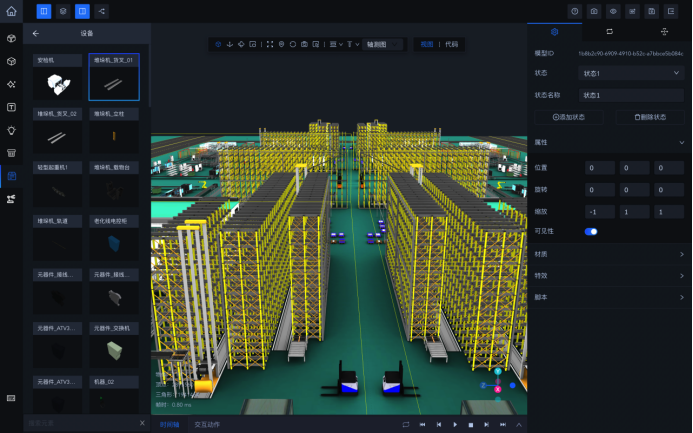Open the active device library icon in sidebar

click(x=11, y=176)
